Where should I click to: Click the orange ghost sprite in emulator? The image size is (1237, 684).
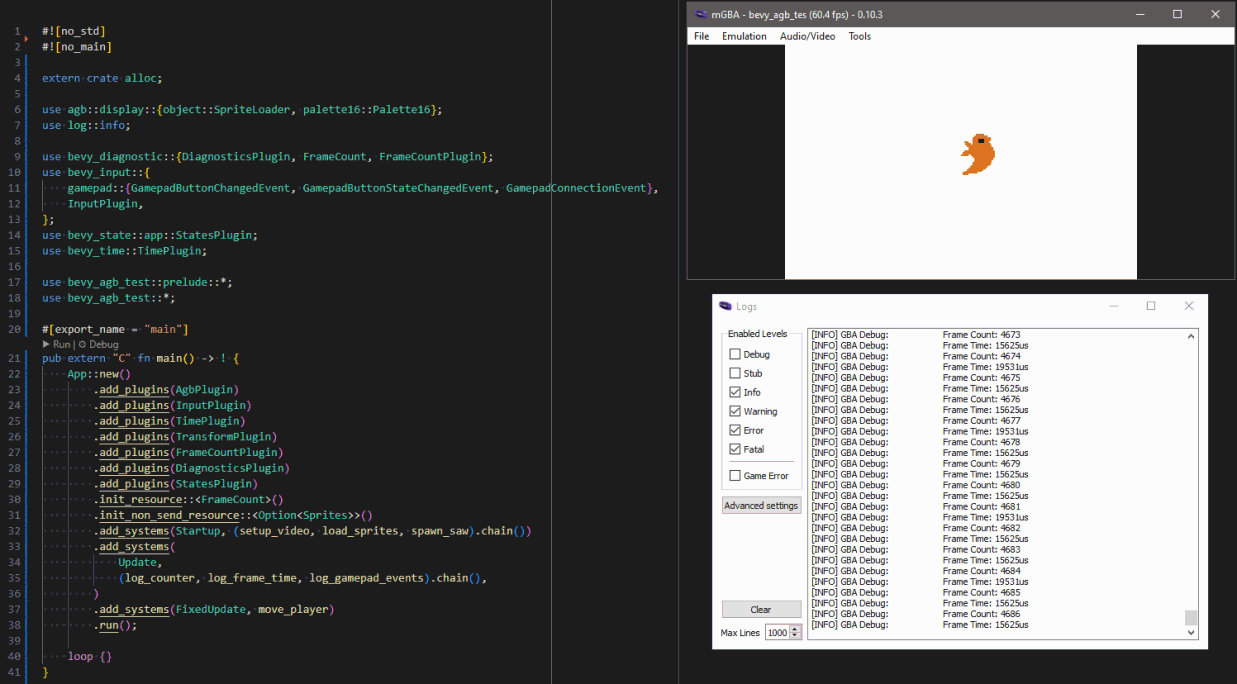point(978,155)
